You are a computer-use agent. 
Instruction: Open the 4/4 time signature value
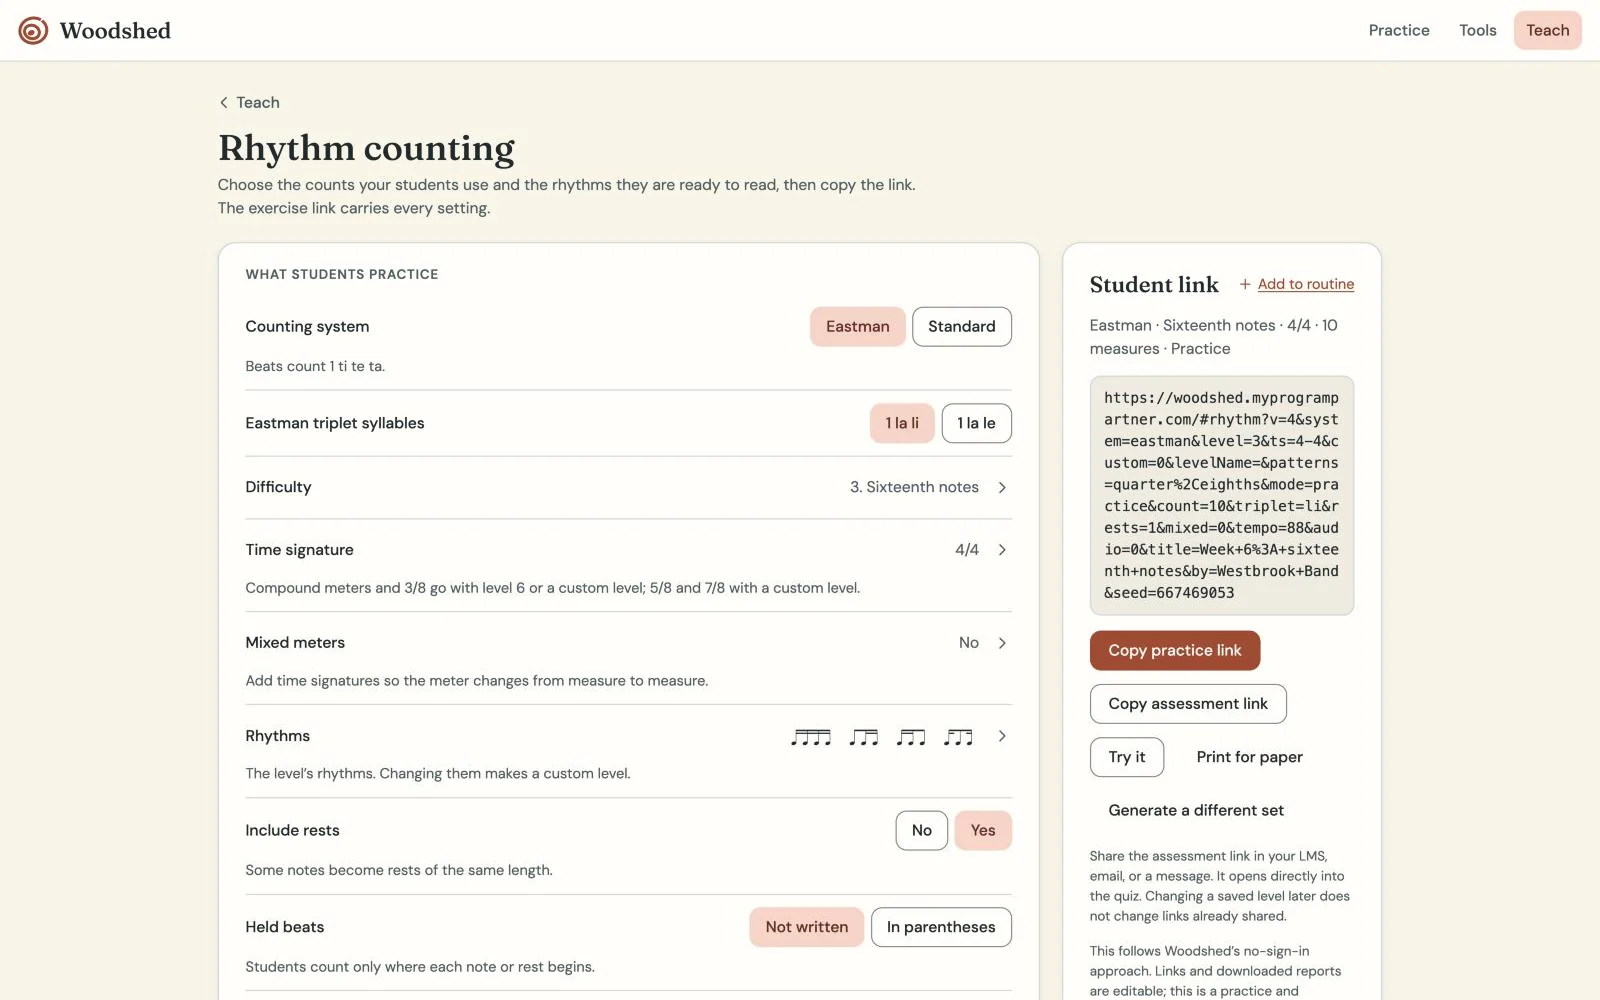point(967,550)
